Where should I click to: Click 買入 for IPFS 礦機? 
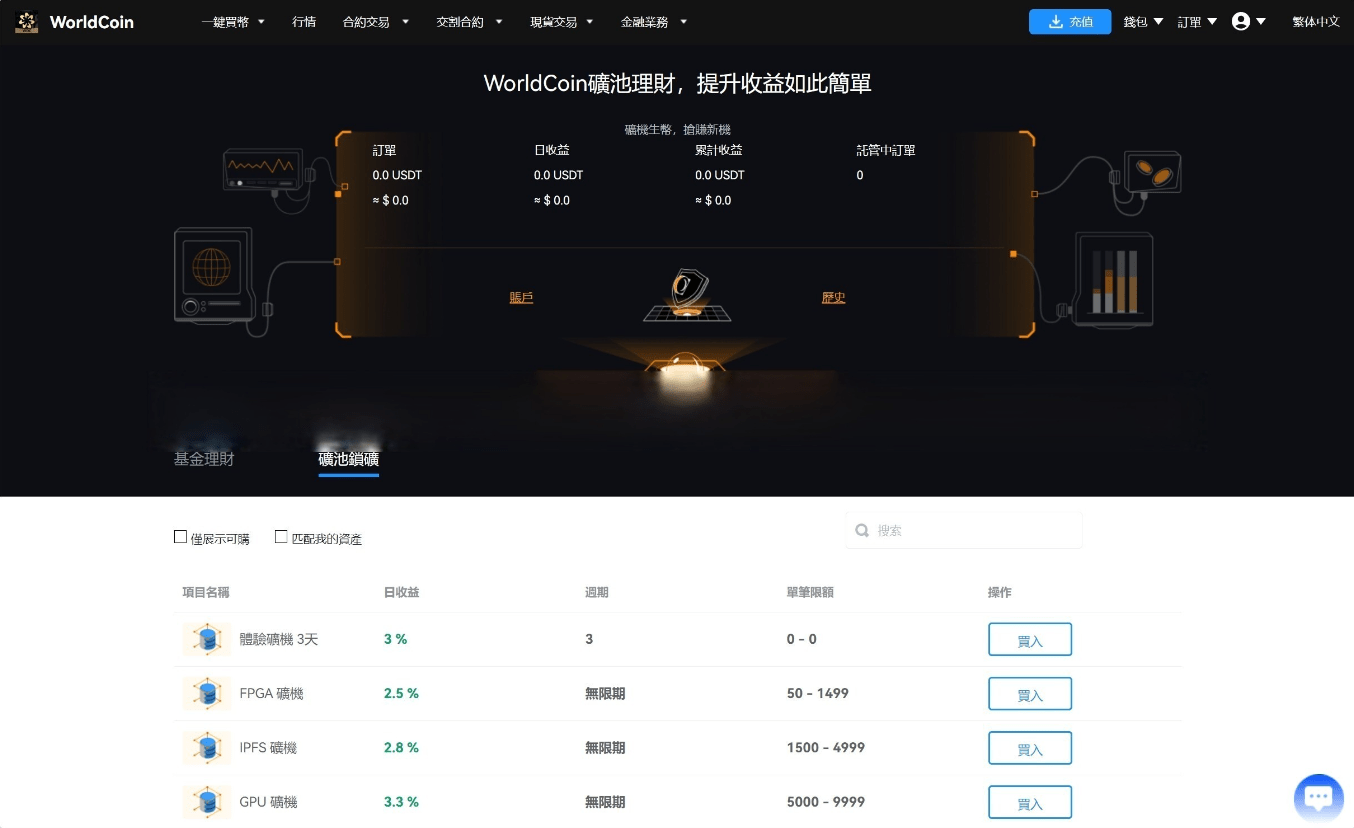click(x=1030, y=748)
